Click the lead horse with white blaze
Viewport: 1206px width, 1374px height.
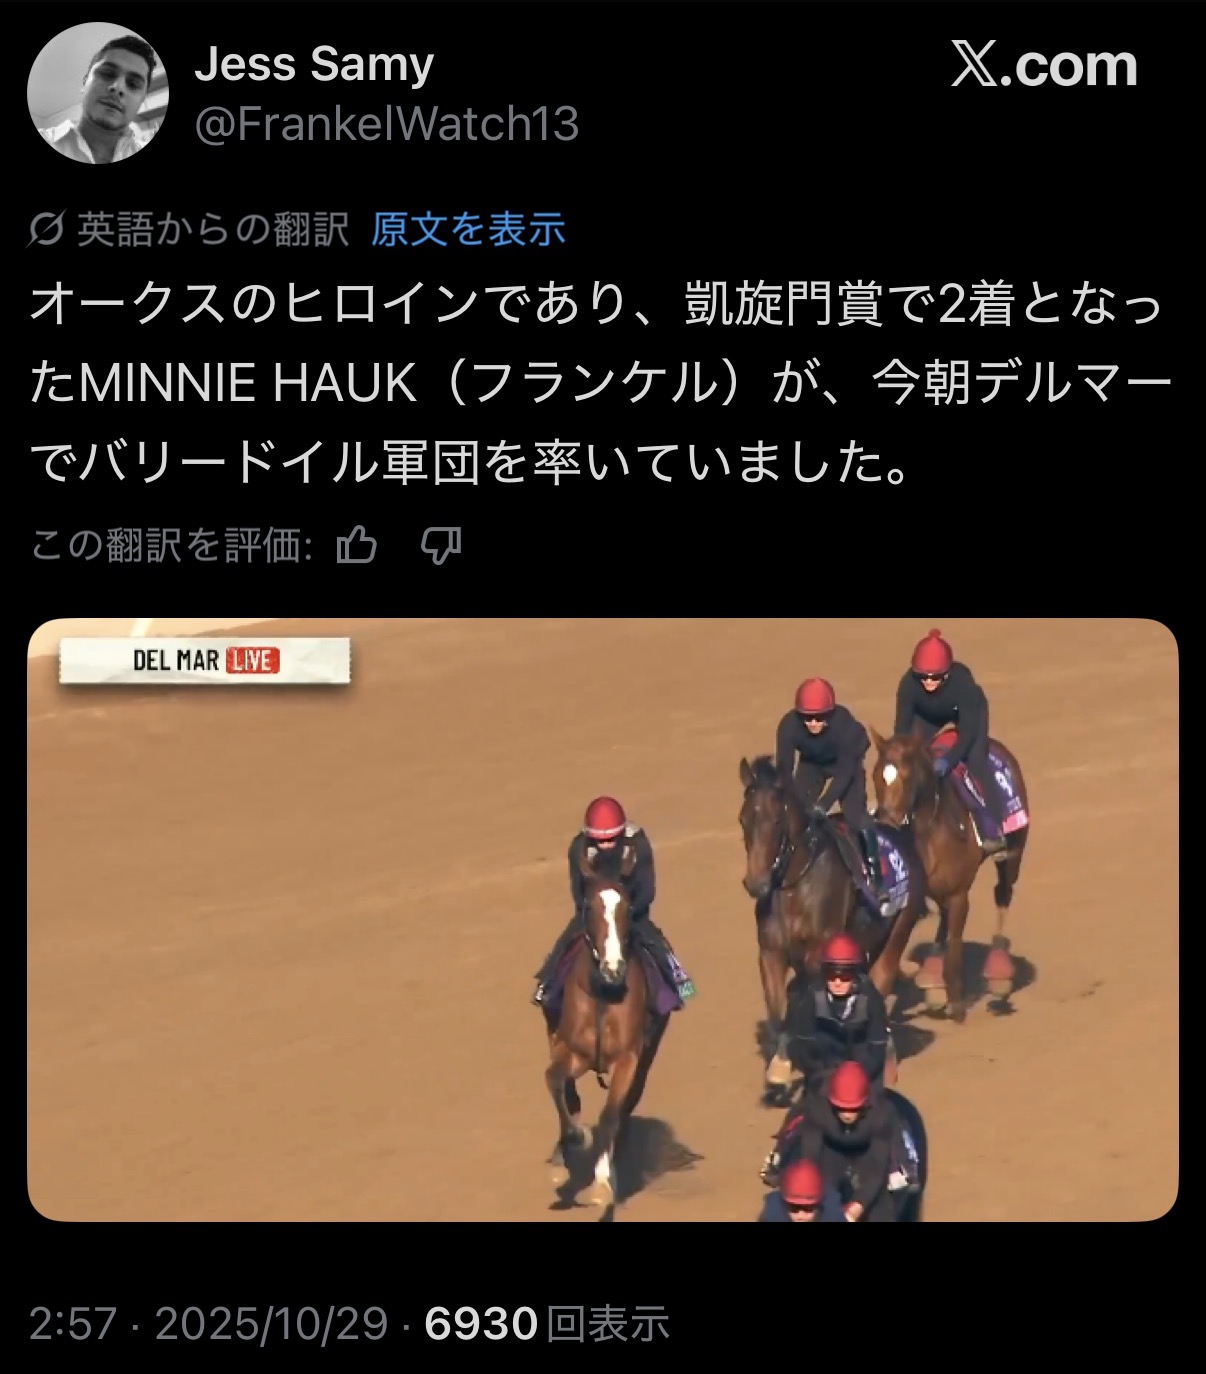(x=604, y=1010)
